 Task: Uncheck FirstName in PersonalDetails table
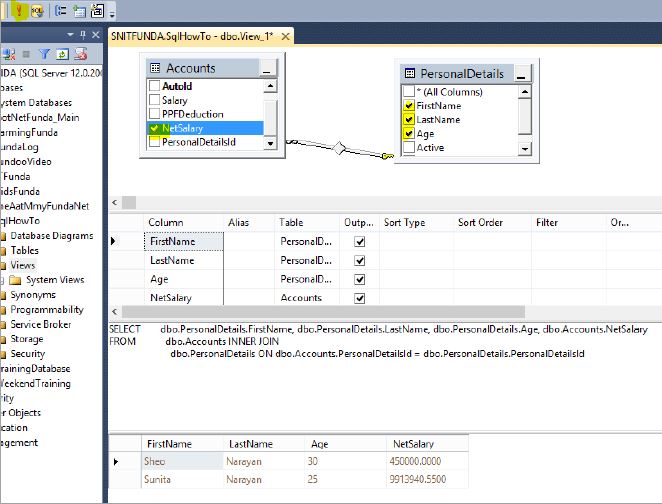(x=409, y=106)
